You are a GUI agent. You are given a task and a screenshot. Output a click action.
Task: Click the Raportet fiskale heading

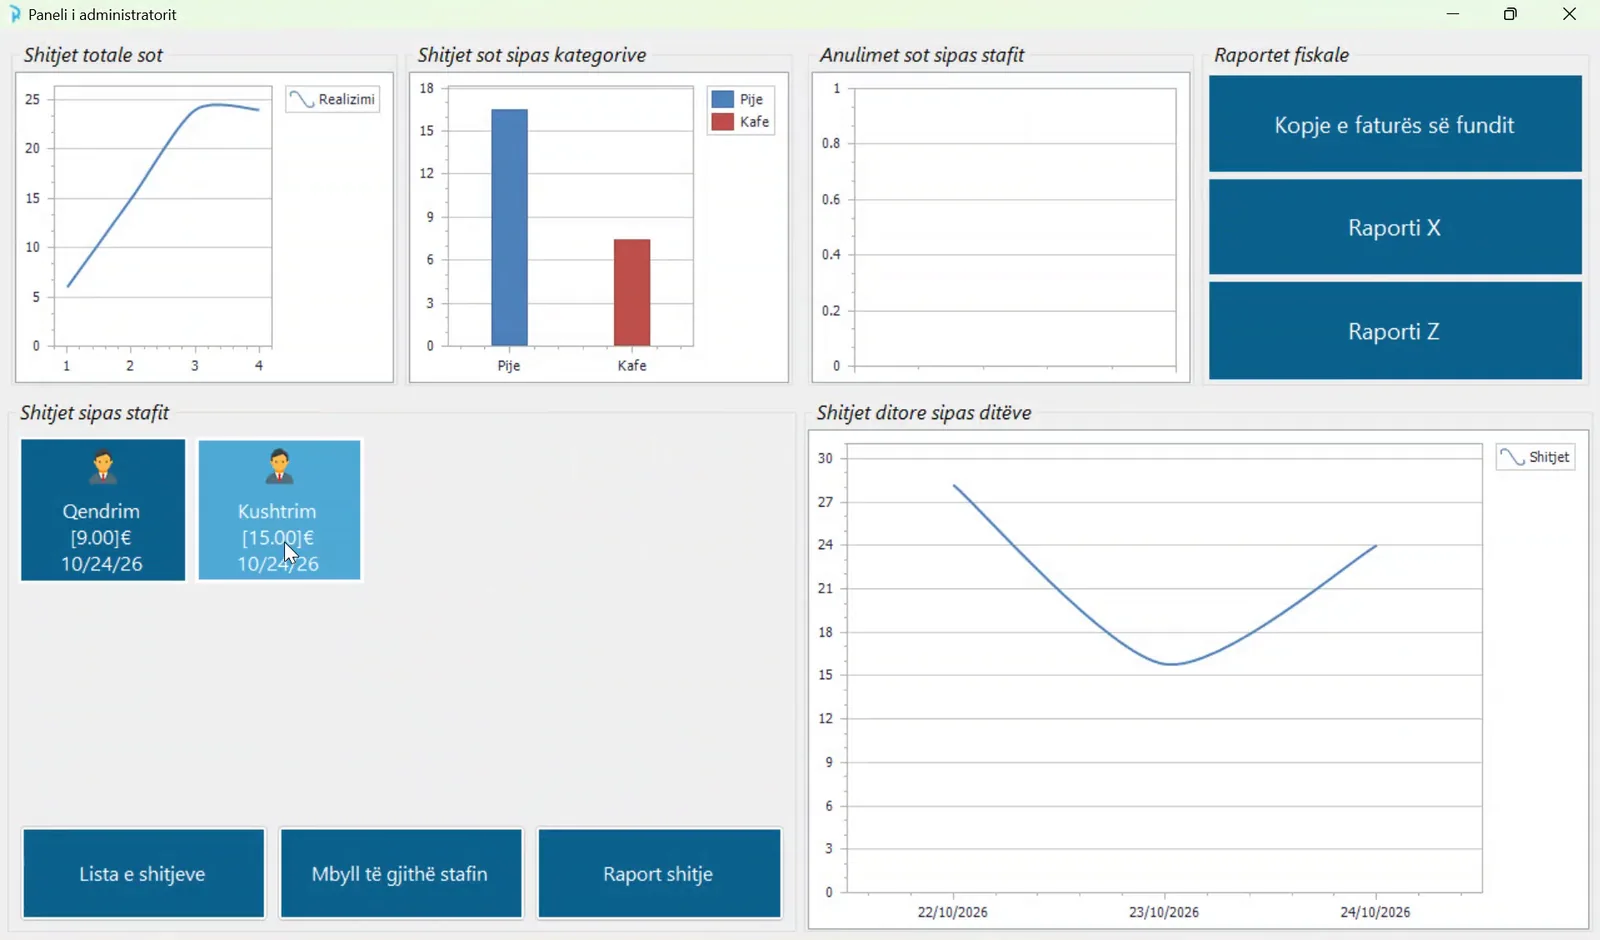point(1281,55)
